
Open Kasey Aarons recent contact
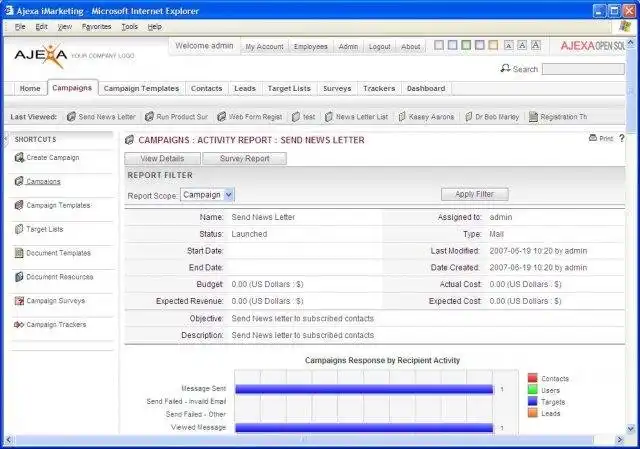point(426,117)
